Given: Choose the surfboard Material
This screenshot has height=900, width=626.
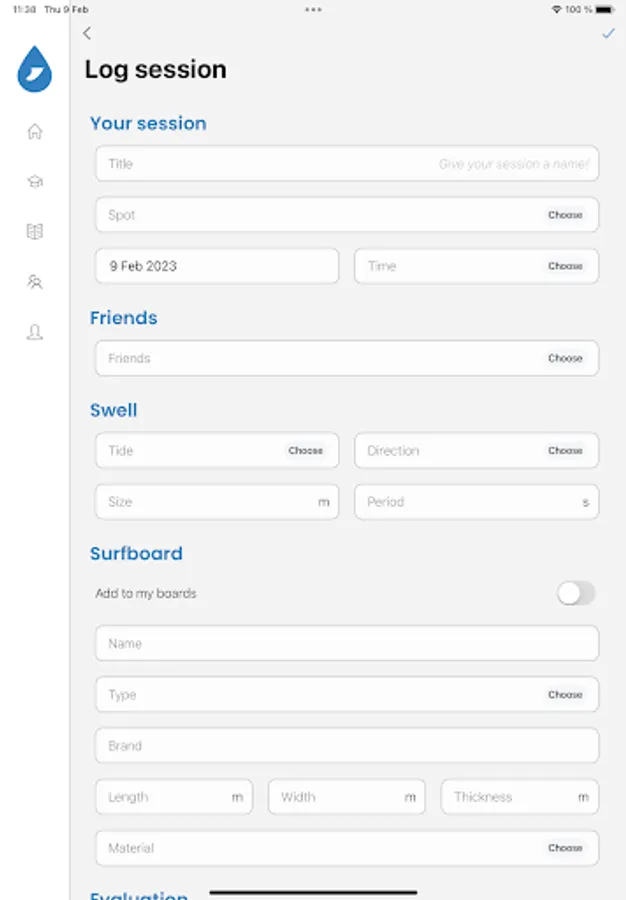Looking at the screenshot, I should (x=565, y=848).
